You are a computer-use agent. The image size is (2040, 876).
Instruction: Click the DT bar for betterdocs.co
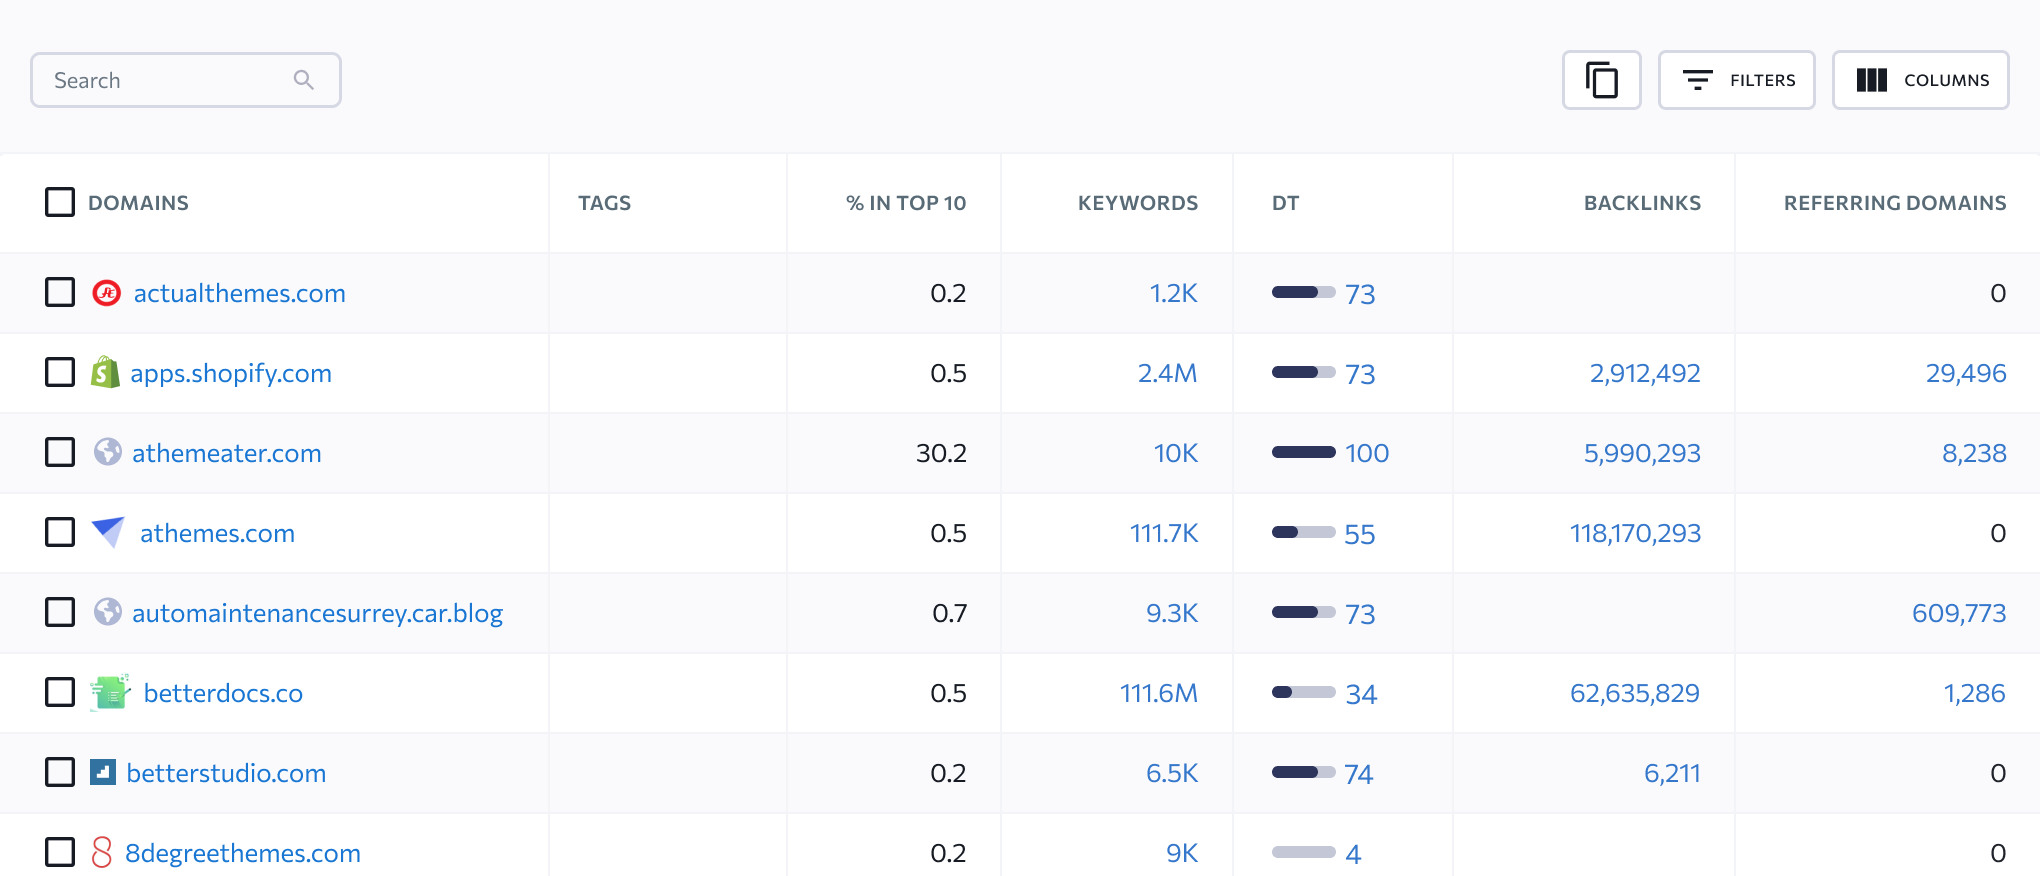coord(1304,692)
